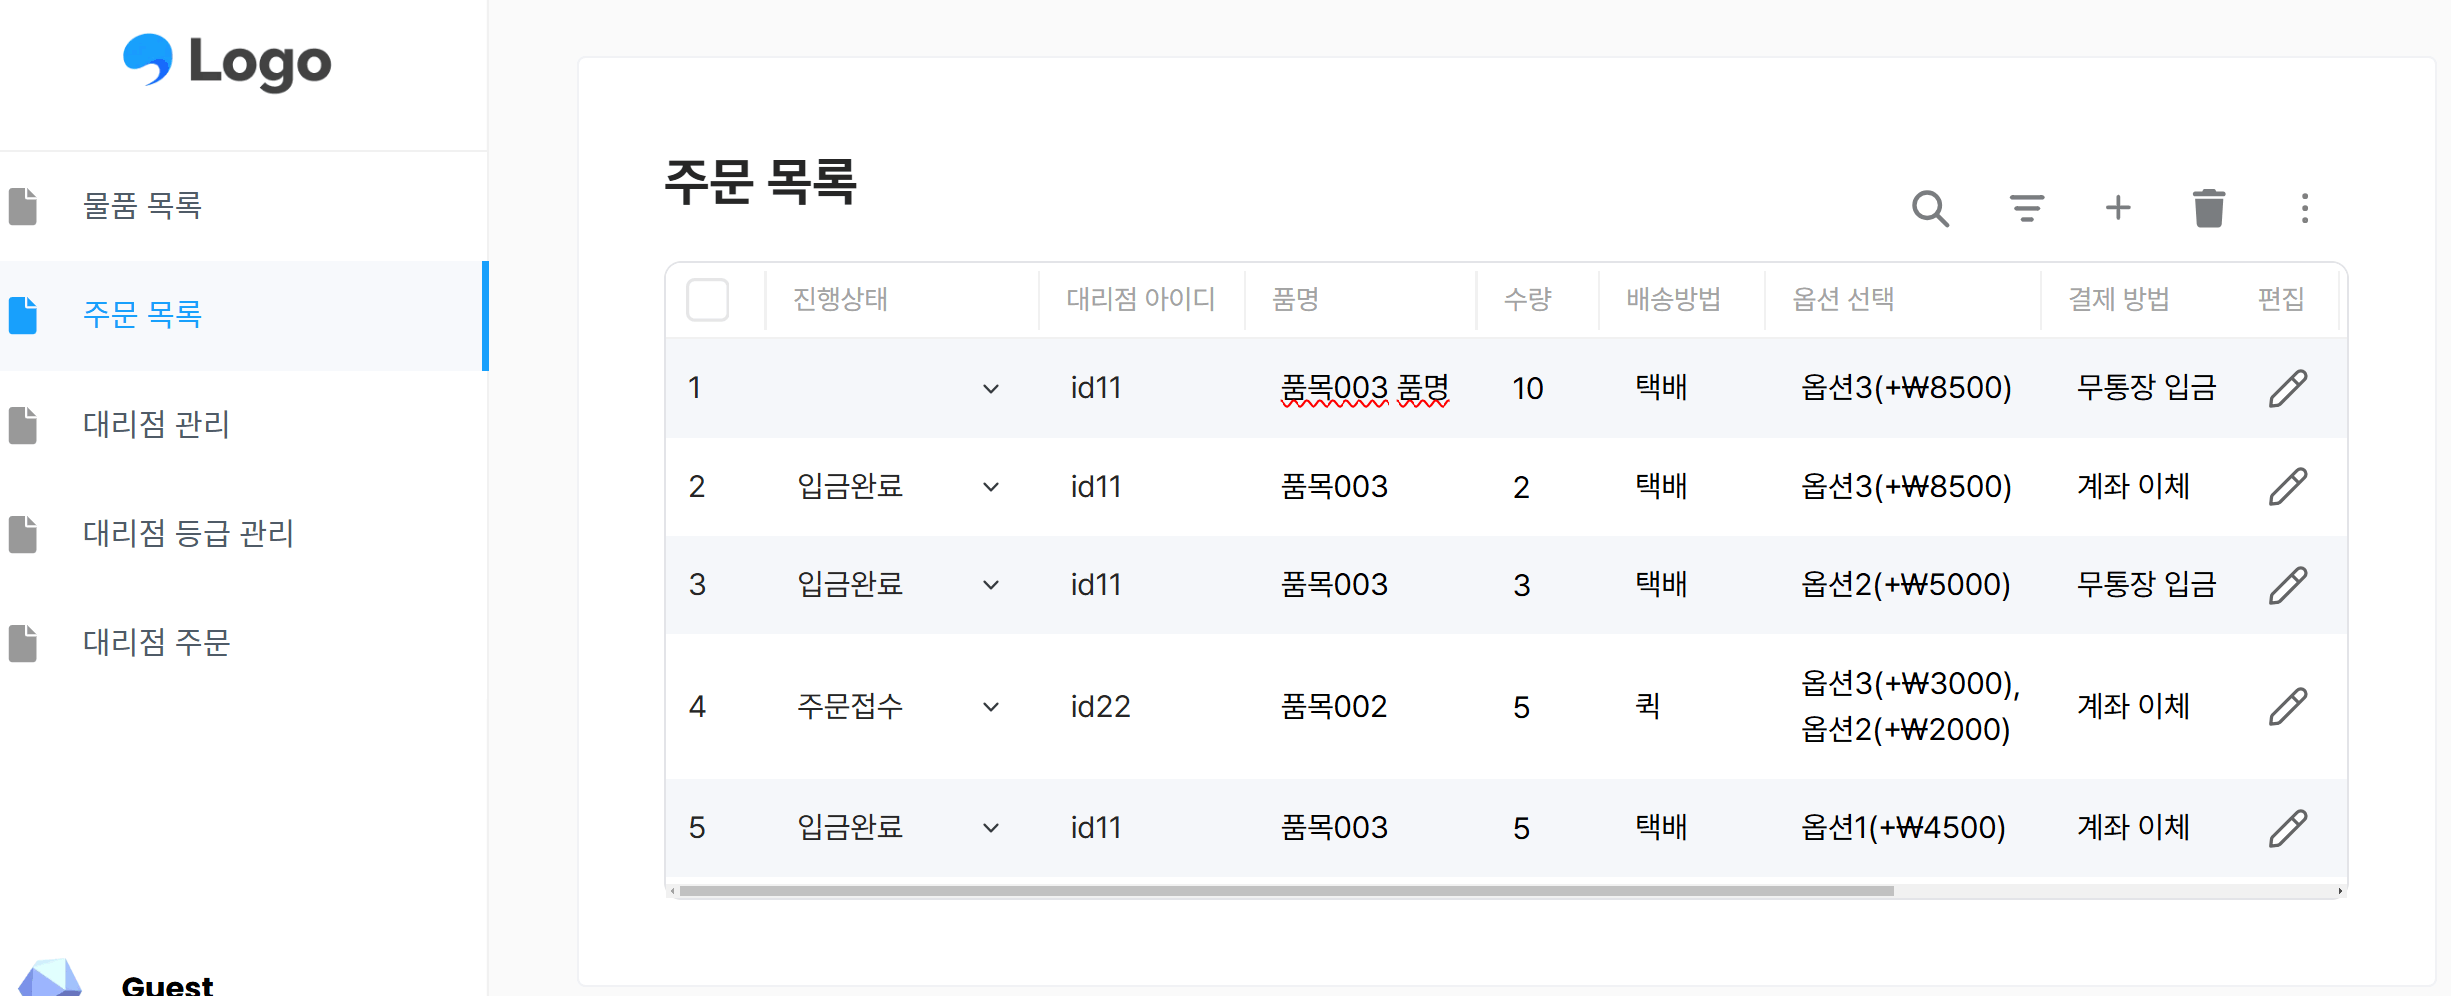Edit order 1 using its pencil icon
2451x996 pixels.
(2289, 388)
